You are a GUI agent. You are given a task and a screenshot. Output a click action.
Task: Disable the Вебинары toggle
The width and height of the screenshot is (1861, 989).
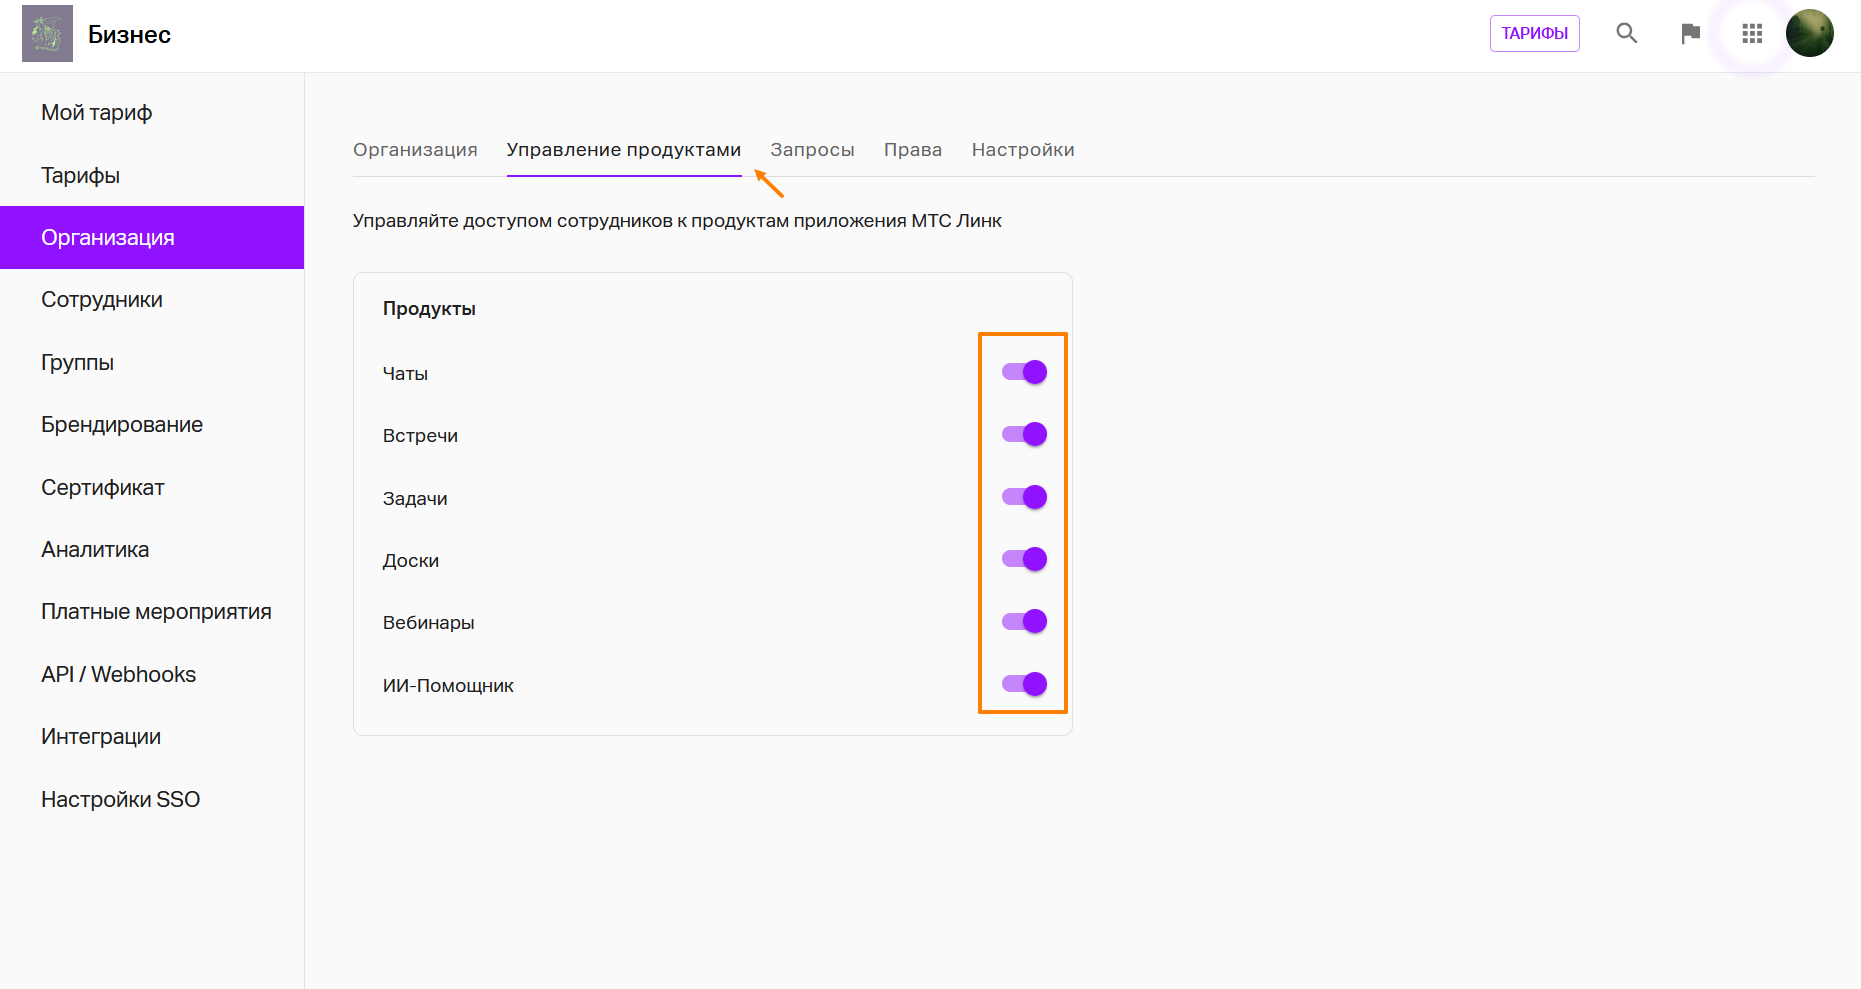[1024, 621]
